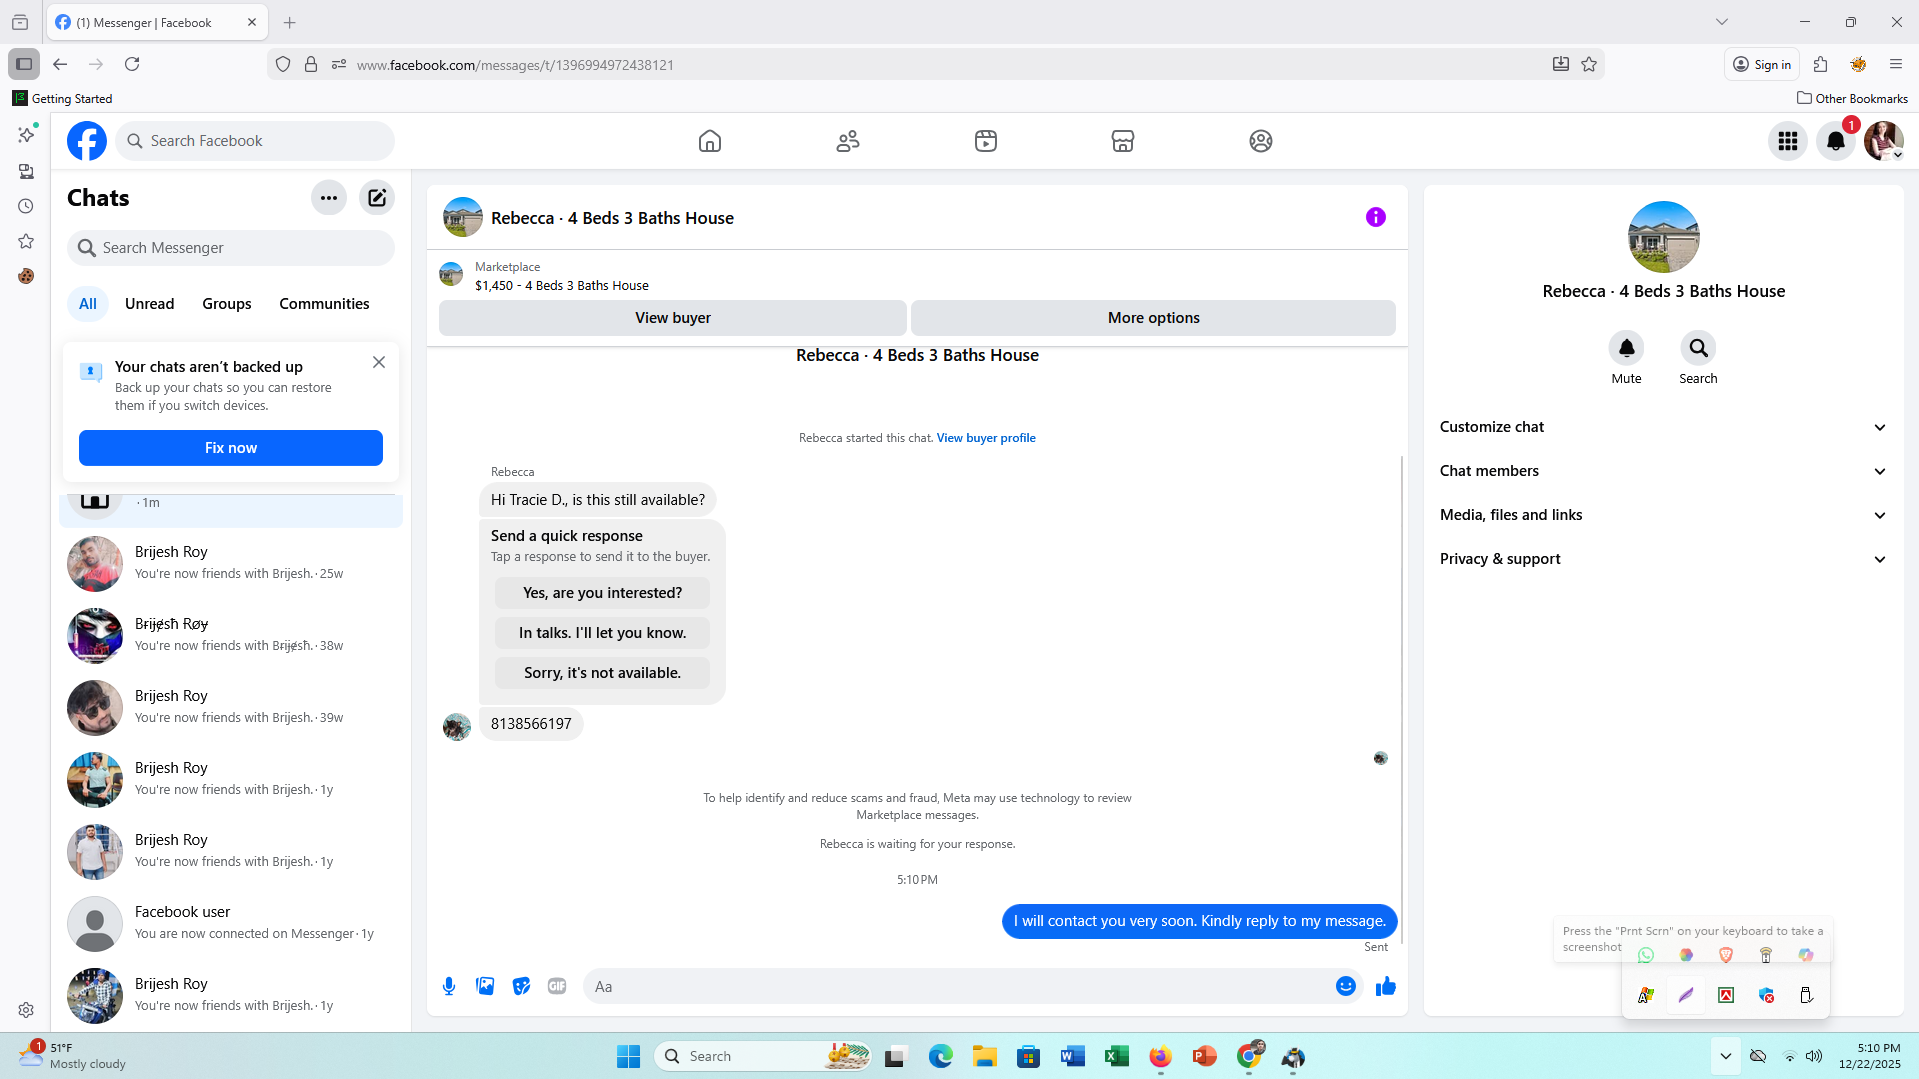Select the All chats tab

[x=88, y=304]
